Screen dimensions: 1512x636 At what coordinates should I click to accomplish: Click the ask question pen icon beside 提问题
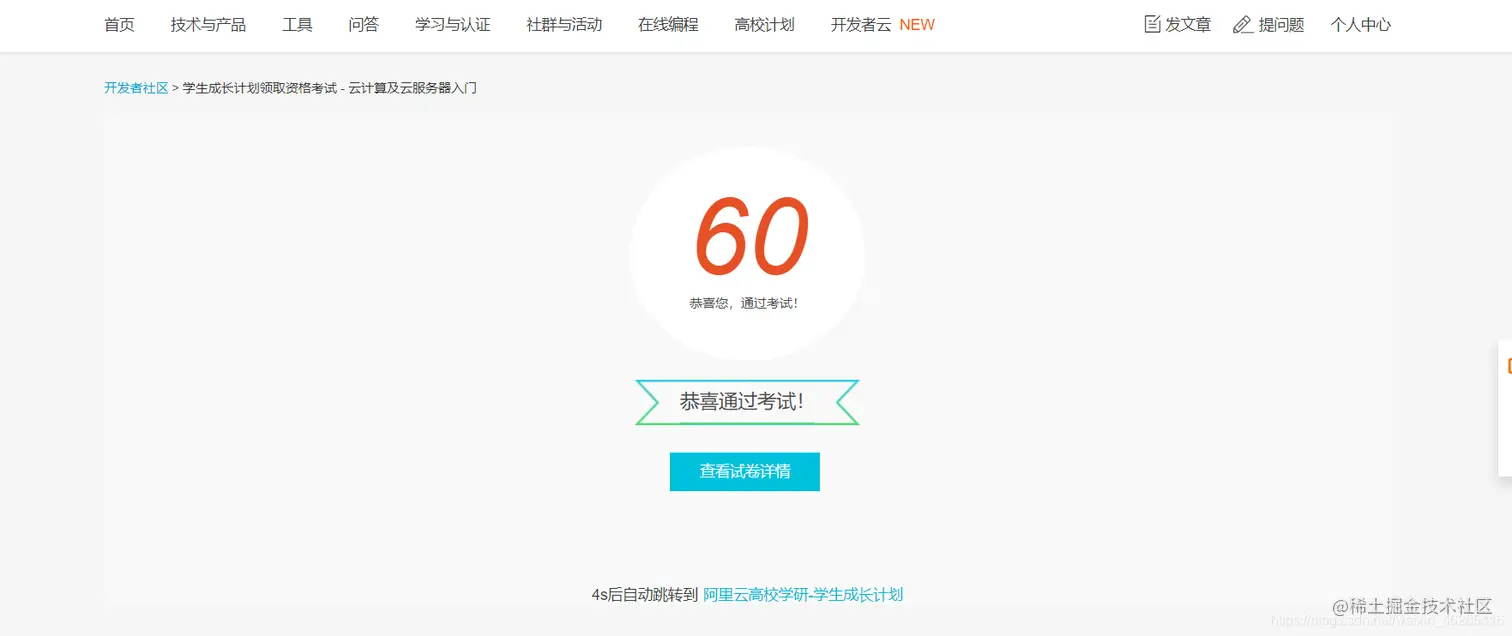point(1242,24)
